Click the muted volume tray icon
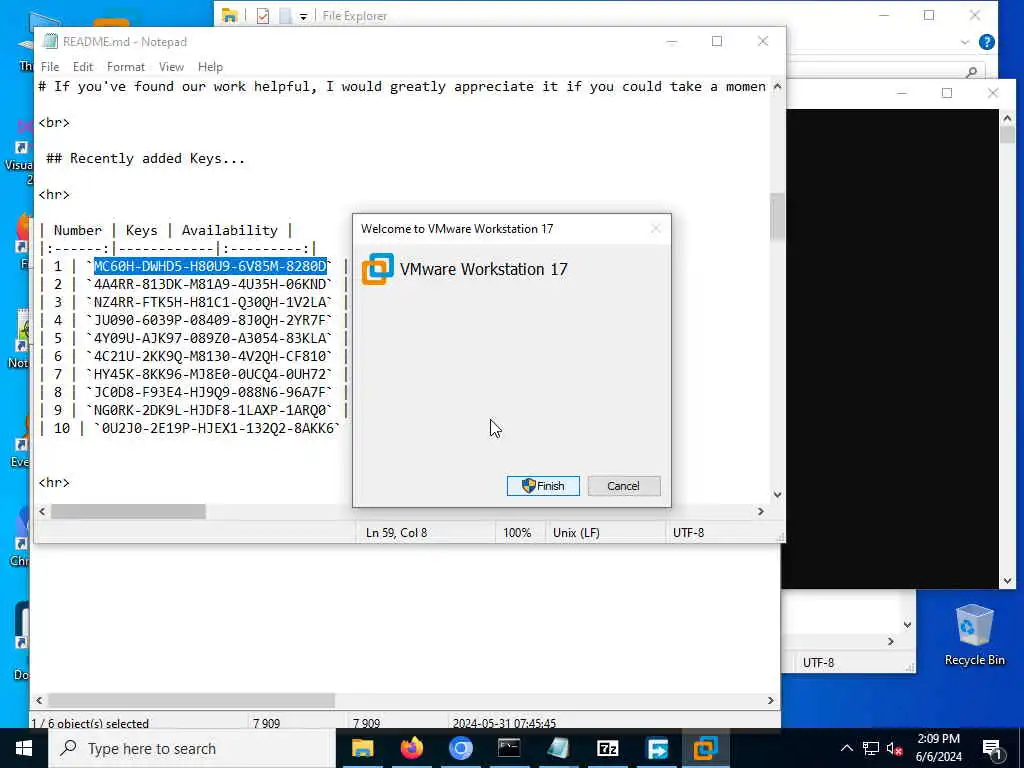This screenshot has width=1024, height=768. (x=894, y=748)
